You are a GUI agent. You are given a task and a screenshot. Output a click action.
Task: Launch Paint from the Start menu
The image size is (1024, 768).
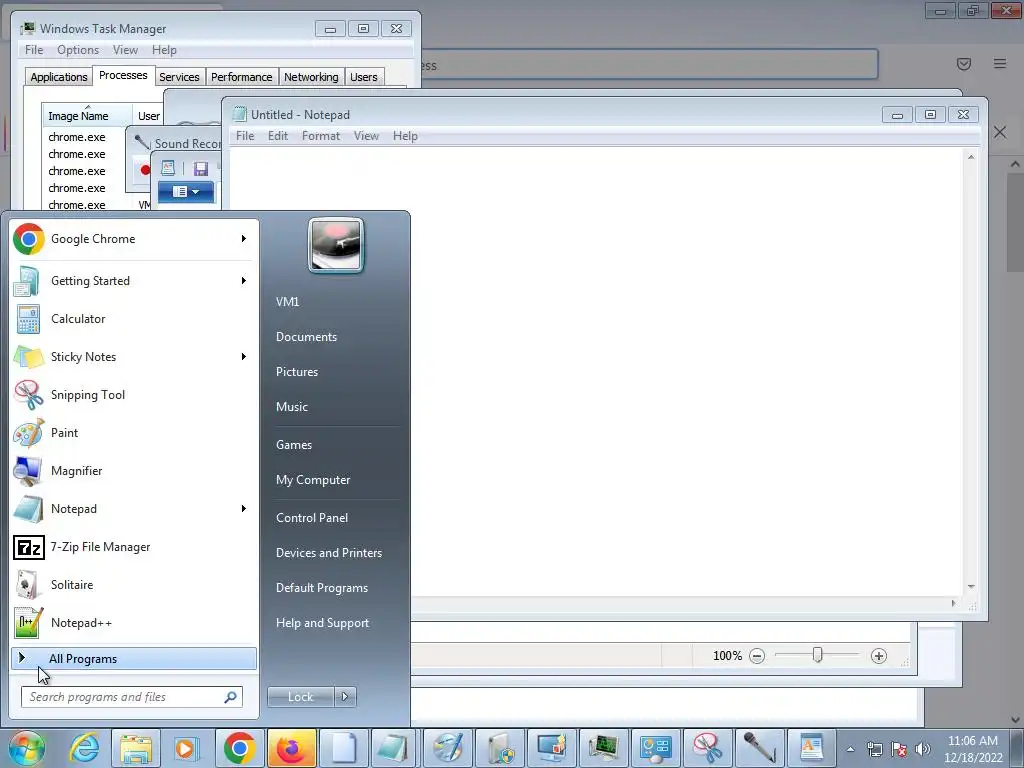[134, 432]
